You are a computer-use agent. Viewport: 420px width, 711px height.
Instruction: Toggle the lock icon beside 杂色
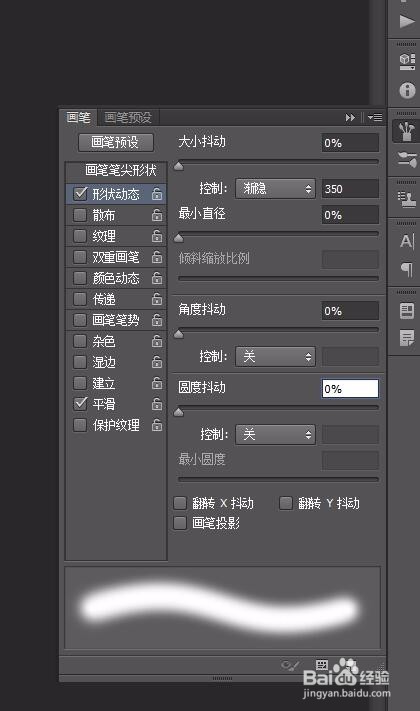pyautogui.click(x=157, y=341)
